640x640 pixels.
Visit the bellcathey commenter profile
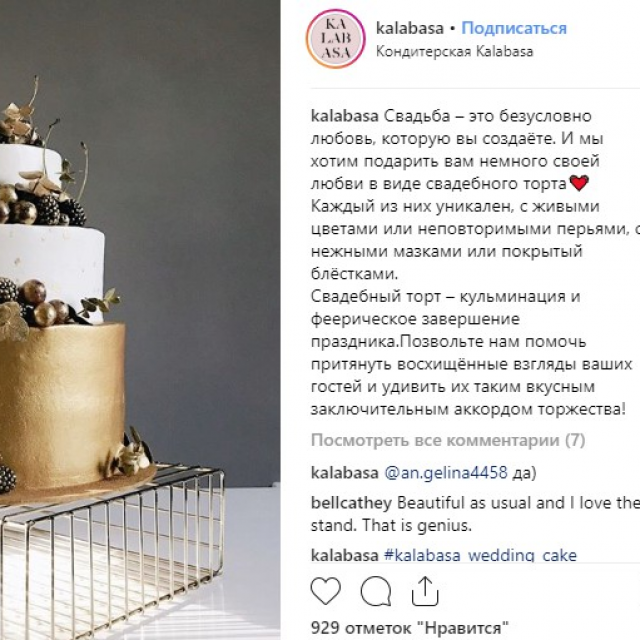pyautogui.click(x=351, y=503)
